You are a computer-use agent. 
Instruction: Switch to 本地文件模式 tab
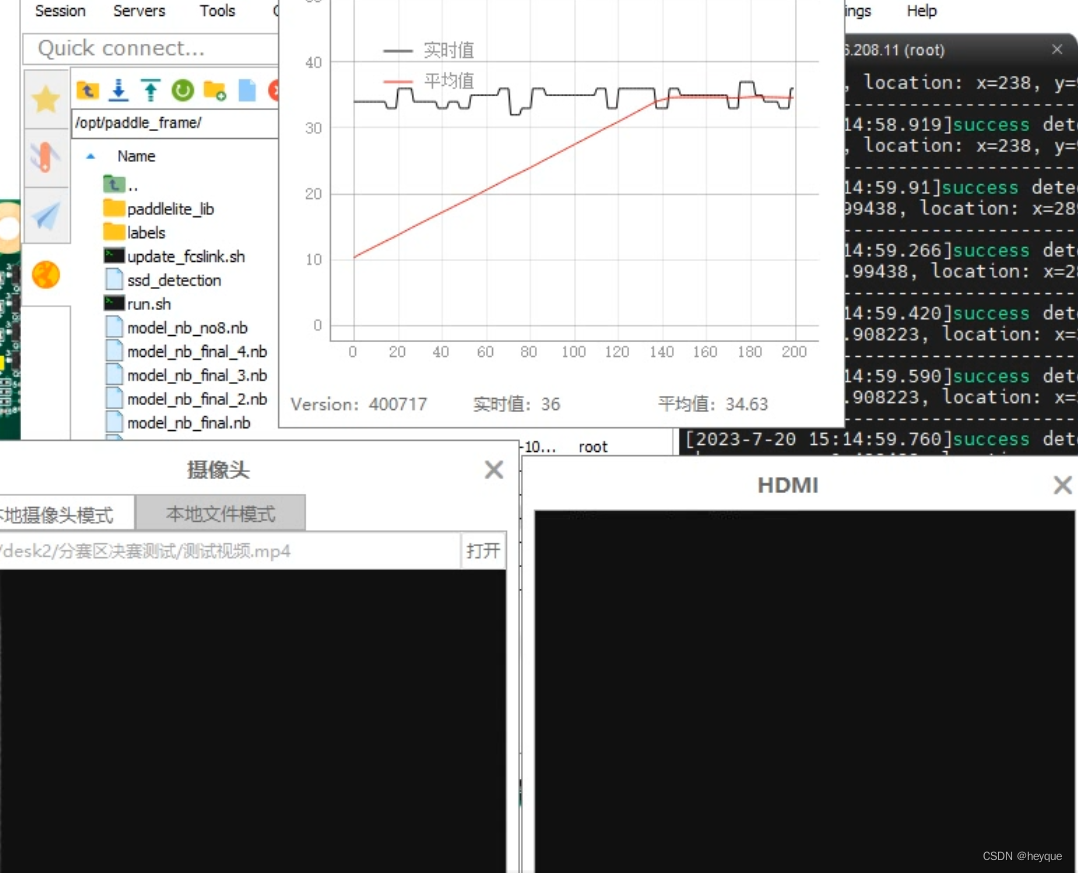tap(221, 513)
